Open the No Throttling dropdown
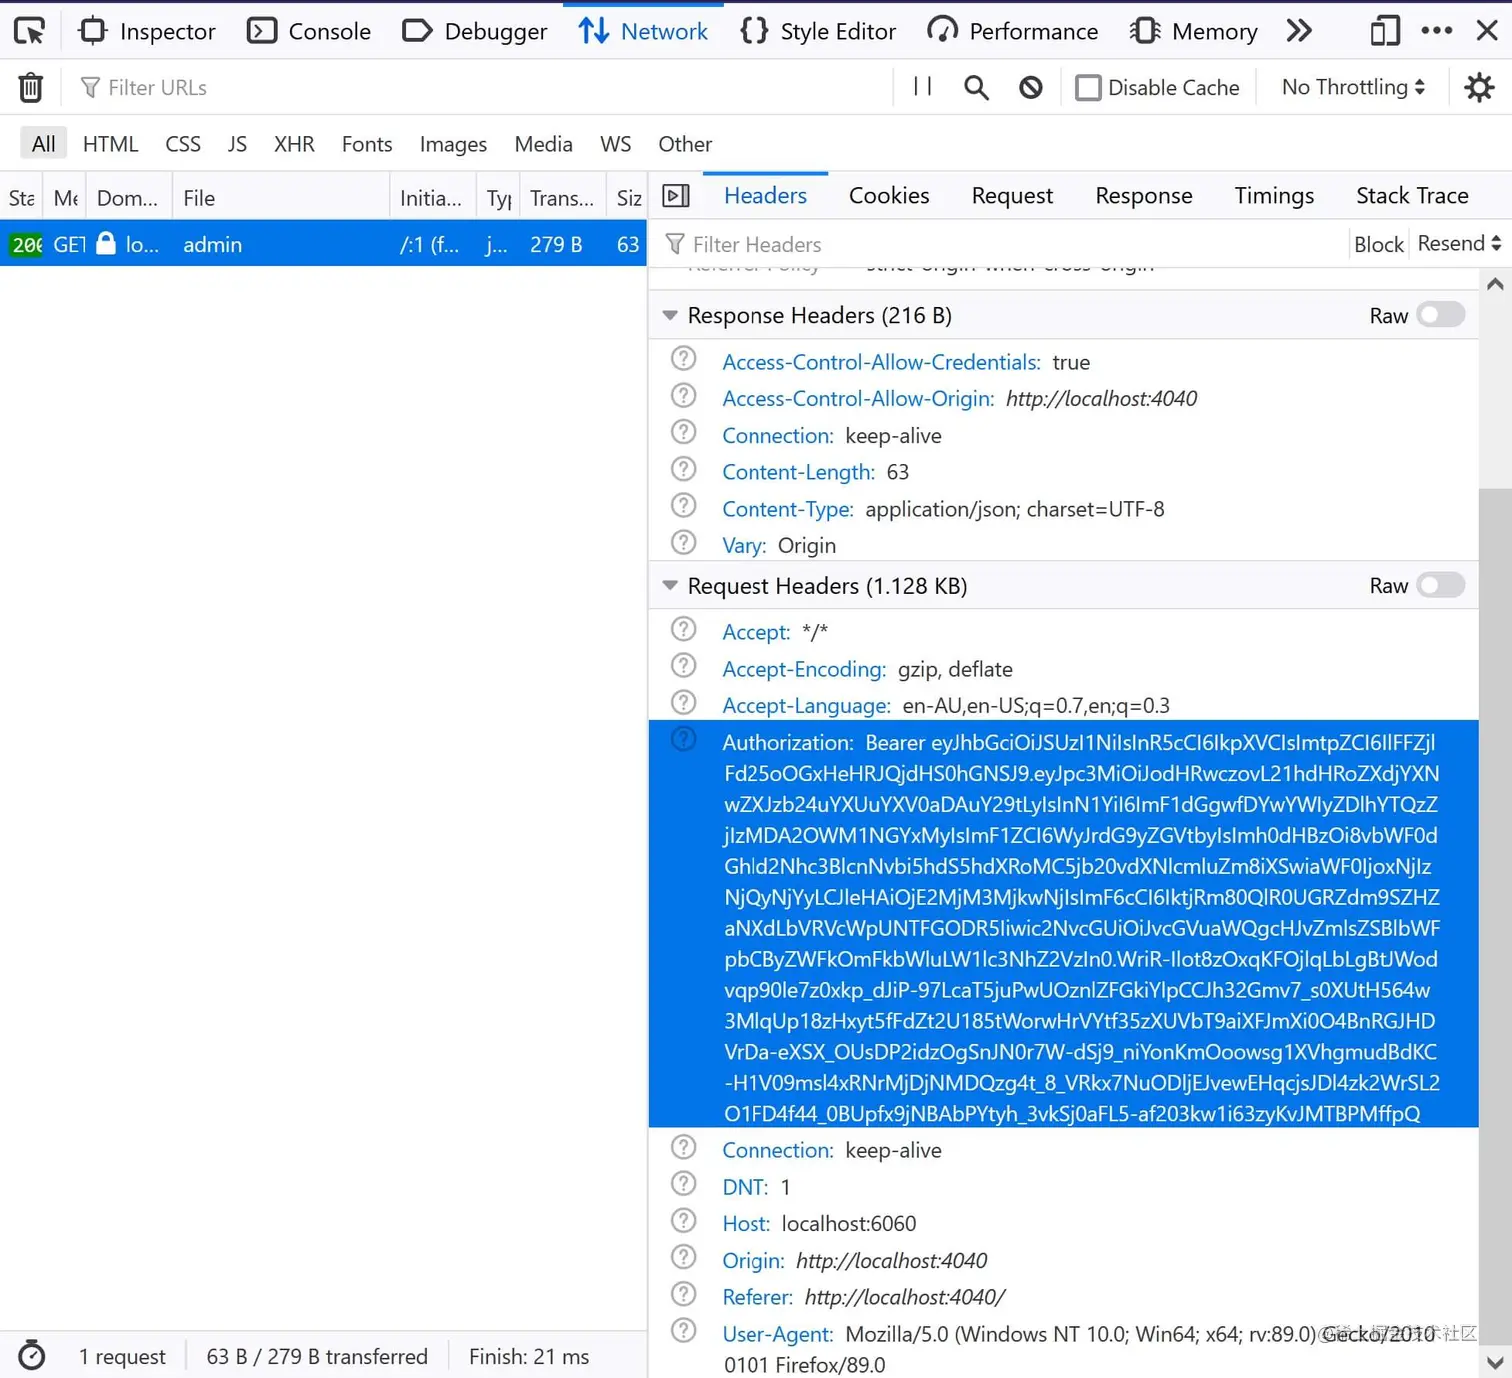The image size is (1512, 1378). click(1353, 87)
